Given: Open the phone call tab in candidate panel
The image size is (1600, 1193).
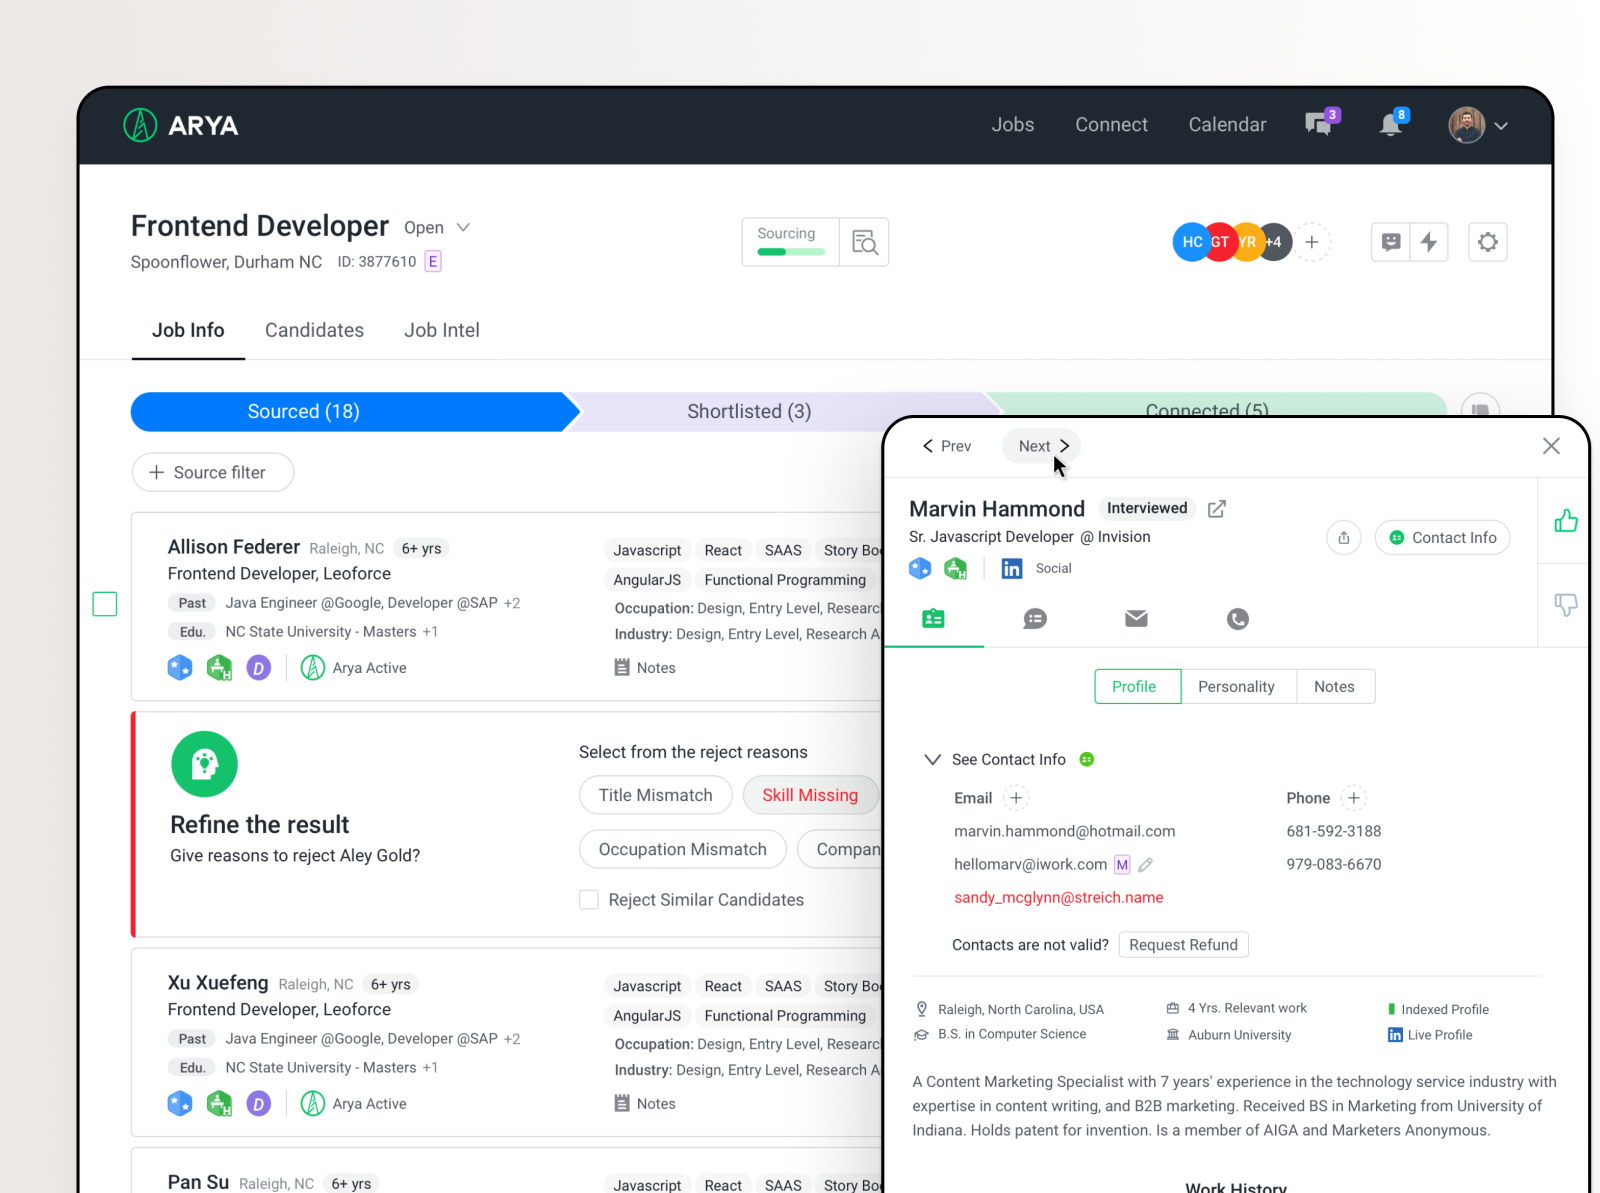Looking at the screenshot, I should [1237, 619].
